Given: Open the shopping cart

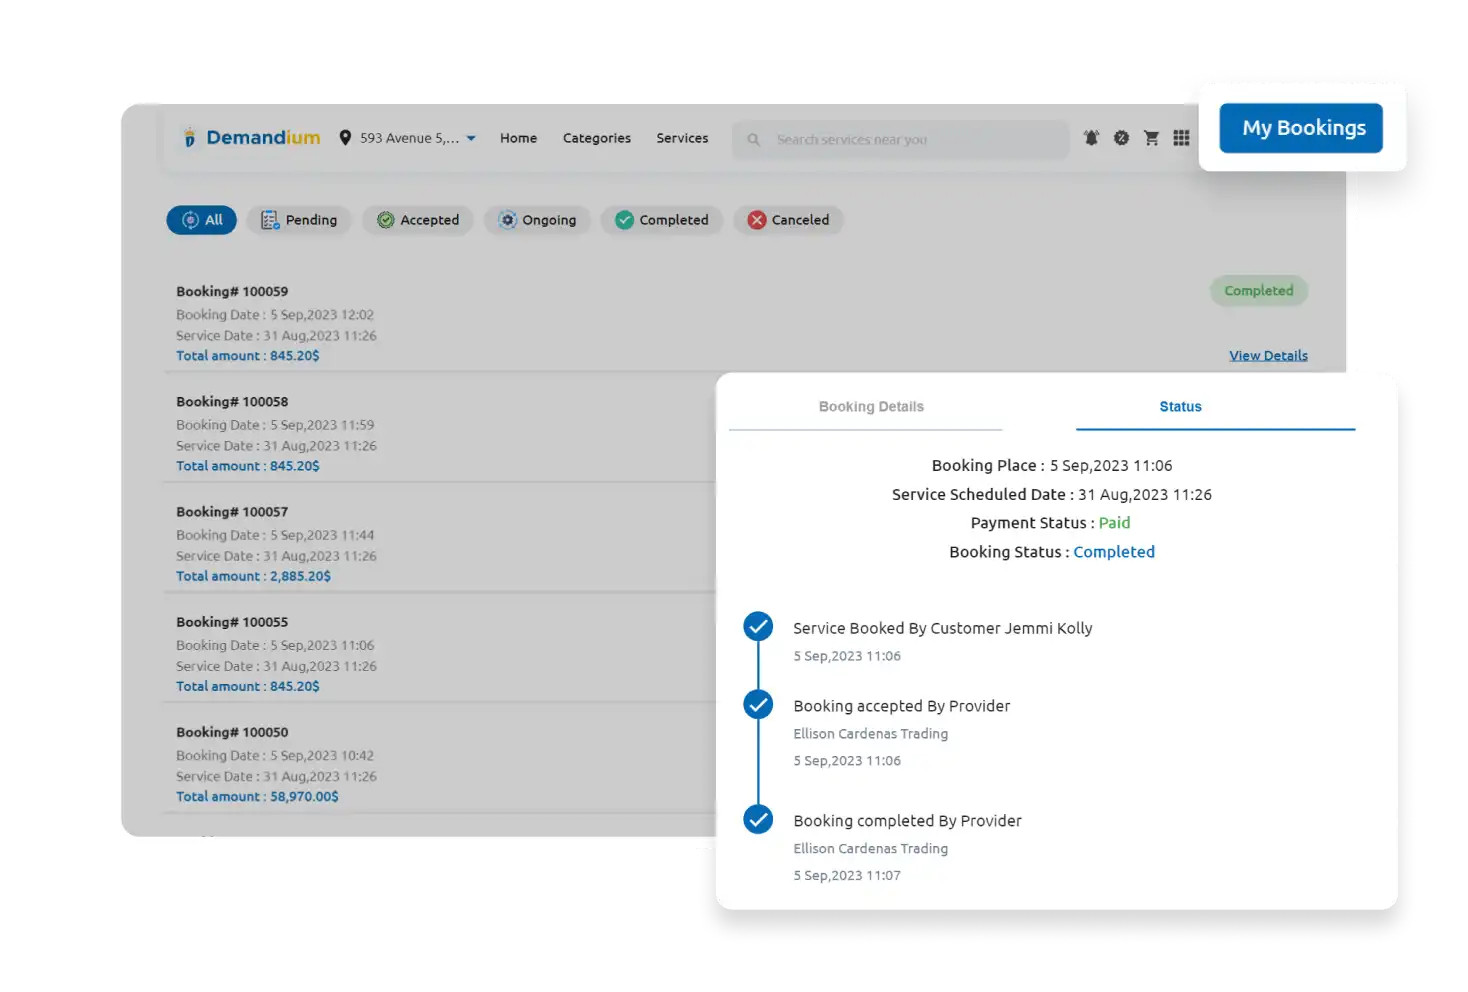Looking at the screenshot, I should click(x=1151, y=138).
